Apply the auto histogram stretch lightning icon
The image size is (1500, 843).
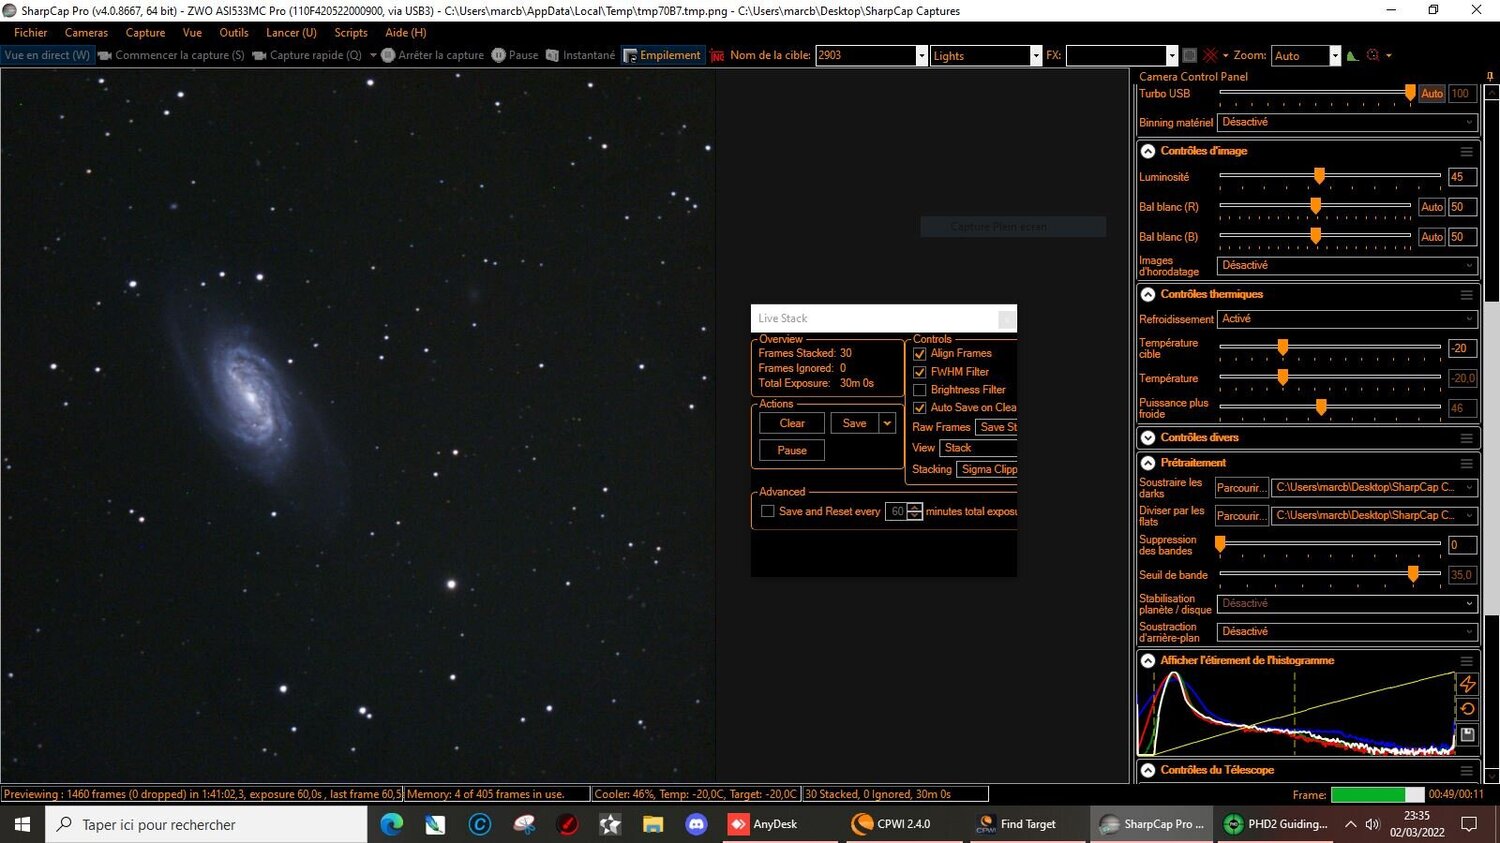[x=1468, y=684]
